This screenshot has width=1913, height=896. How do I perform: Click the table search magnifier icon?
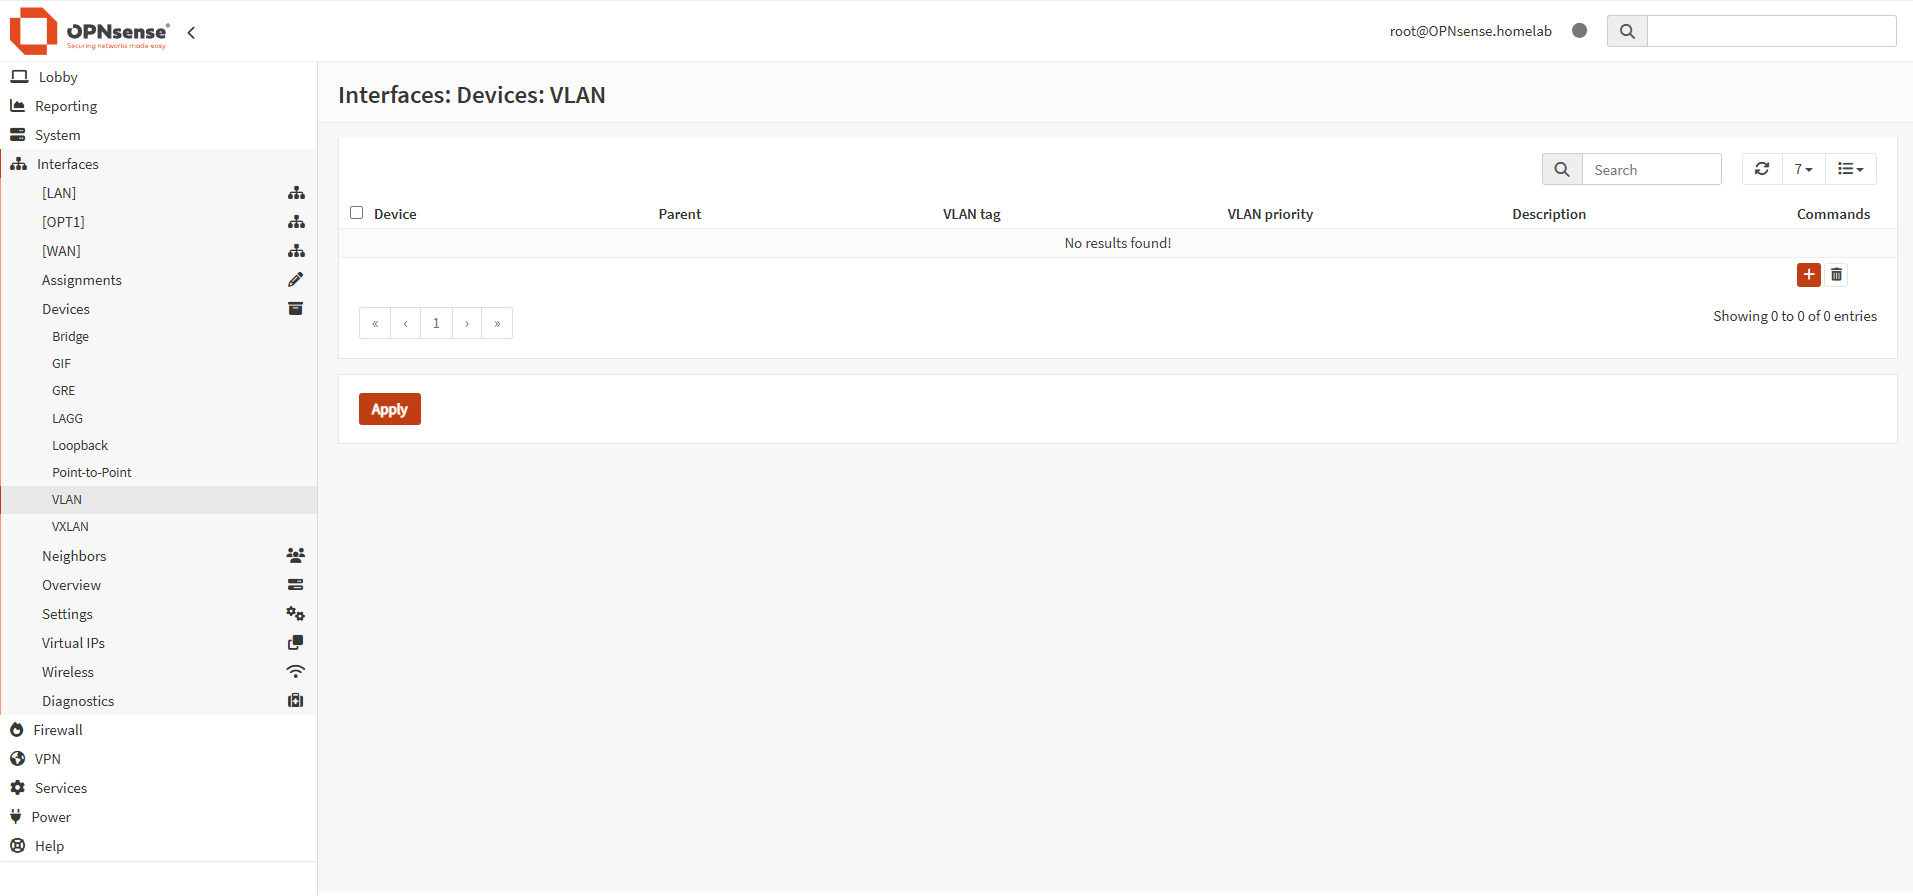point(1562,170)
